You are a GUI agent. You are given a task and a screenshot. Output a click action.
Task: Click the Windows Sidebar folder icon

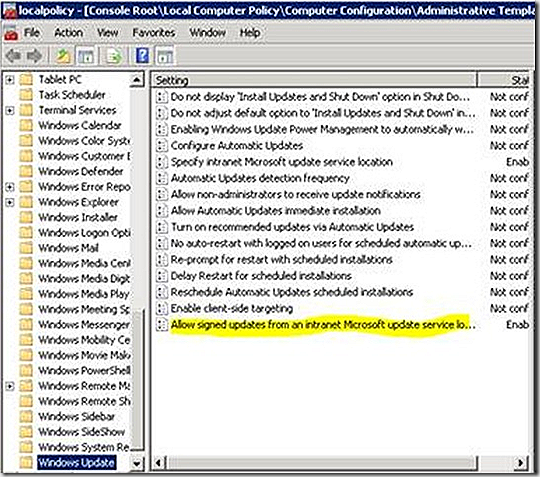[x=26, y=416]
